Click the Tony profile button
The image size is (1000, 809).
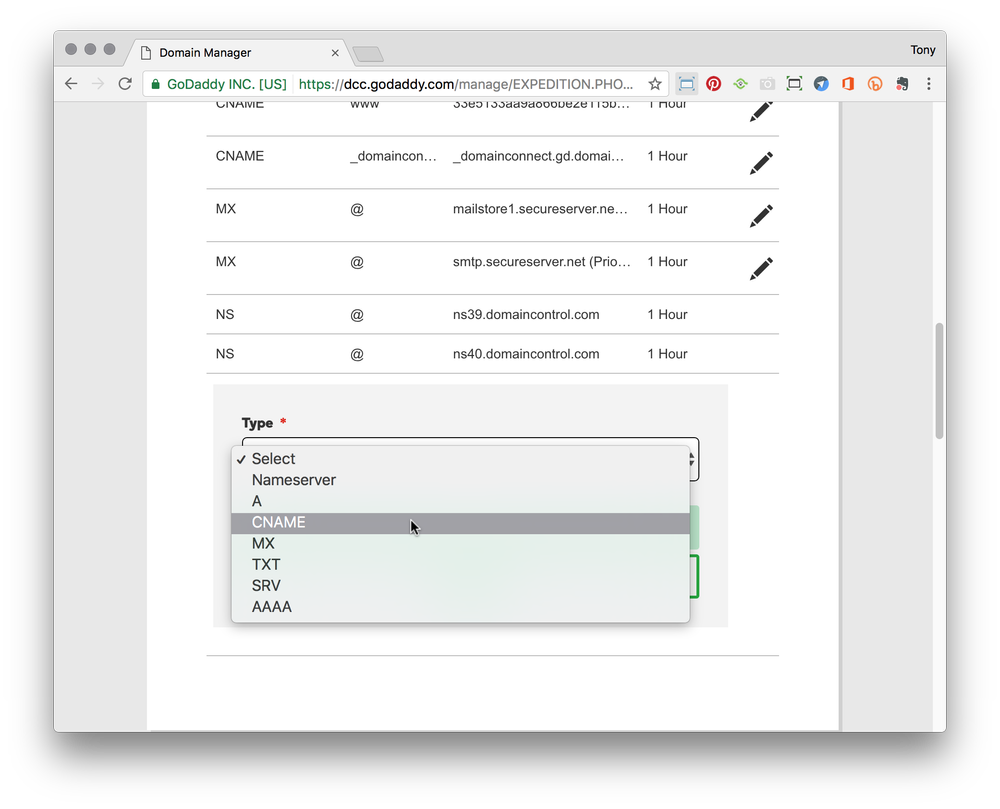pos(922,50)
